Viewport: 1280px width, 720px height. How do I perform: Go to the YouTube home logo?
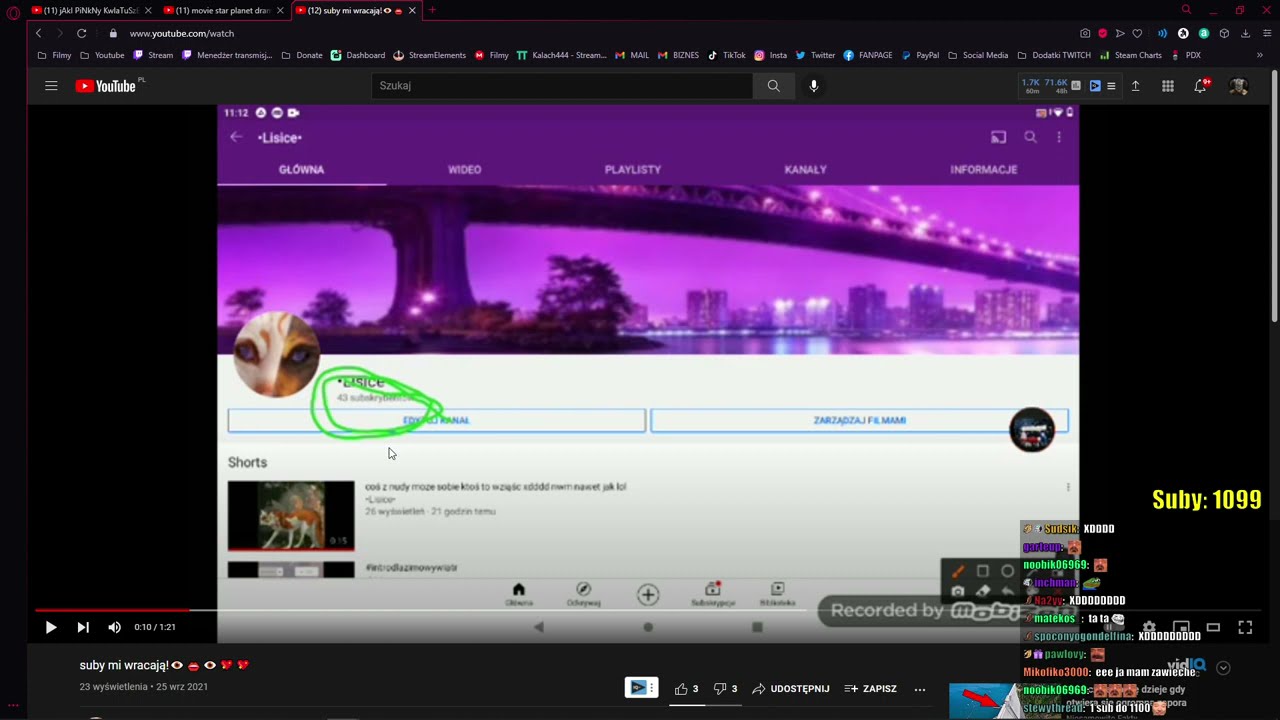(x=106, y=86)
